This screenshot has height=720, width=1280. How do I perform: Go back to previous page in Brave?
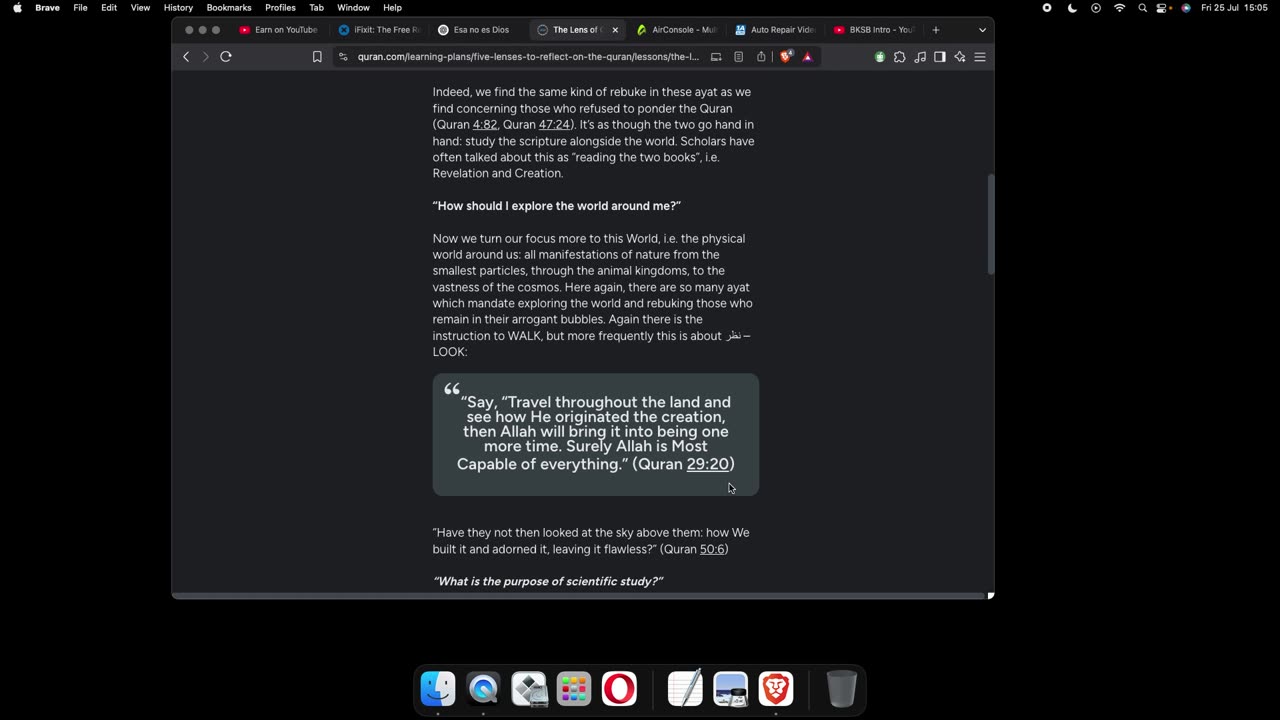pos(186,57)
